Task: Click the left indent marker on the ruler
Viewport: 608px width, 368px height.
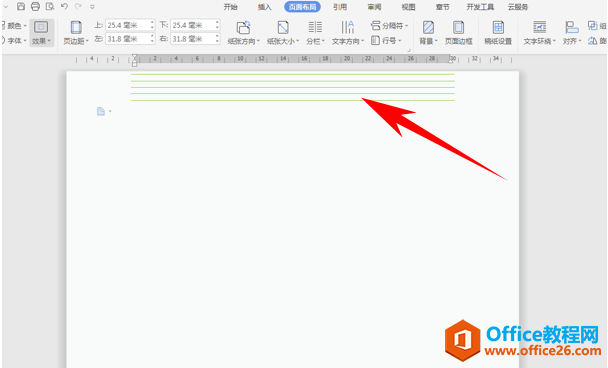Action: coord(135,60)
